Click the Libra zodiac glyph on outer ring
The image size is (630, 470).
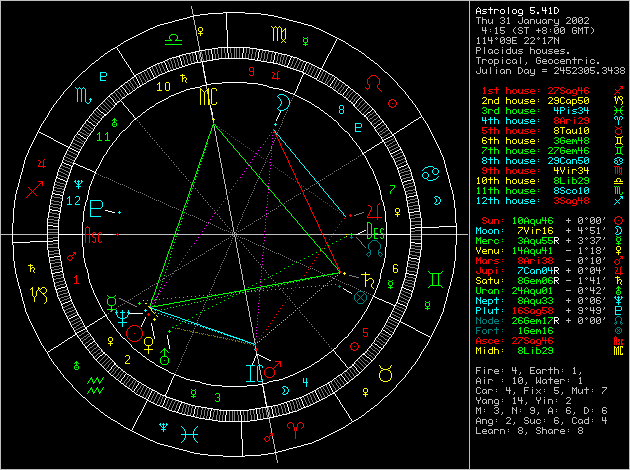coord(174,39)
